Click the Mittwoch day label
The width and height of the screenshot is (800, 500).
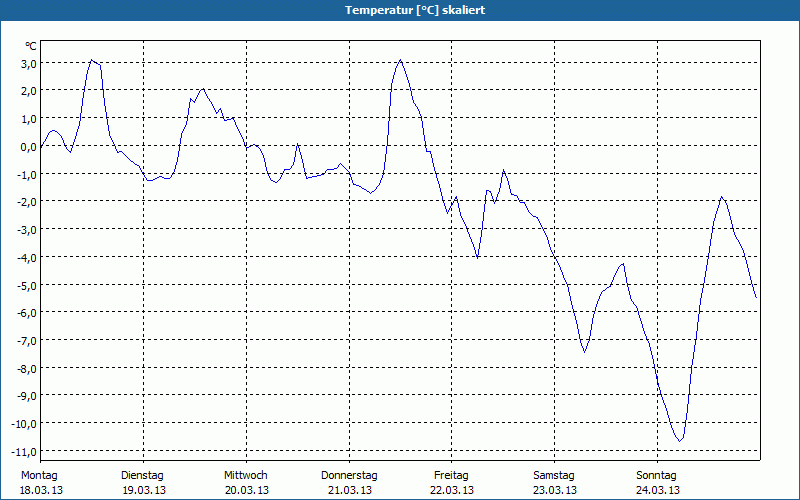246,476
